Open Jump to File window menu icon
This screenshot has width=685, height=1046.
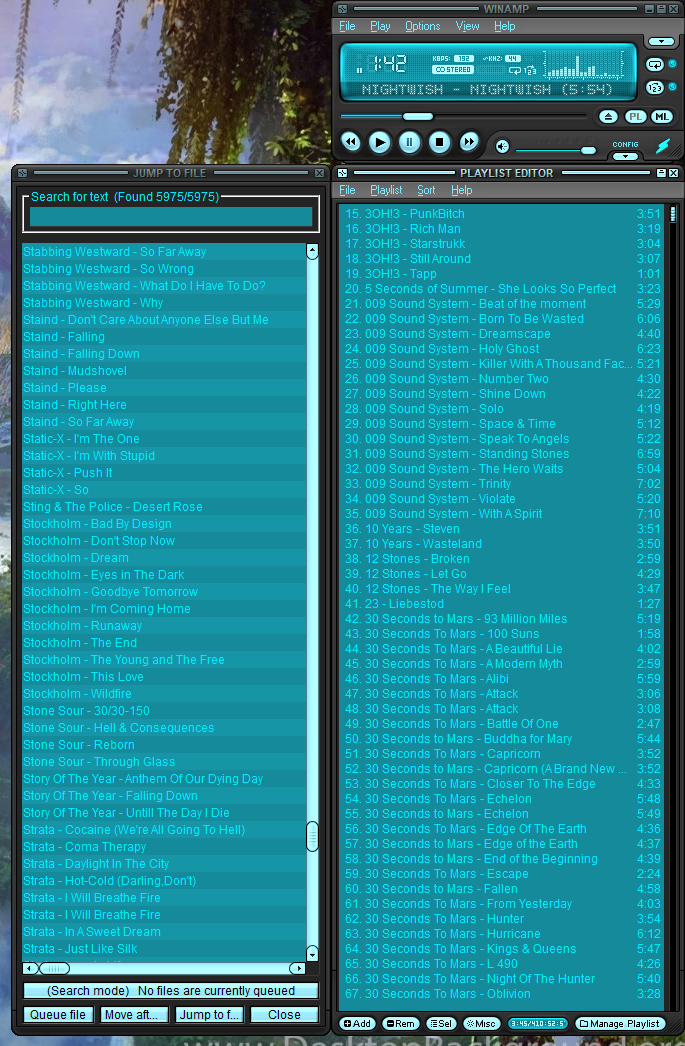[22, 173]
